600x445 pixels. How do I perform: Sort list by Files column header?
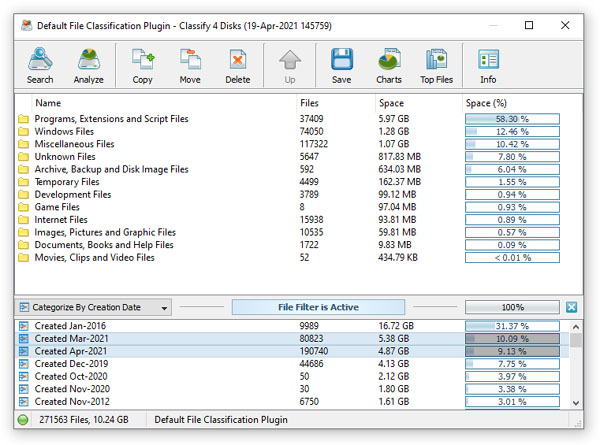pyautogui.click(x=309, y=103)
